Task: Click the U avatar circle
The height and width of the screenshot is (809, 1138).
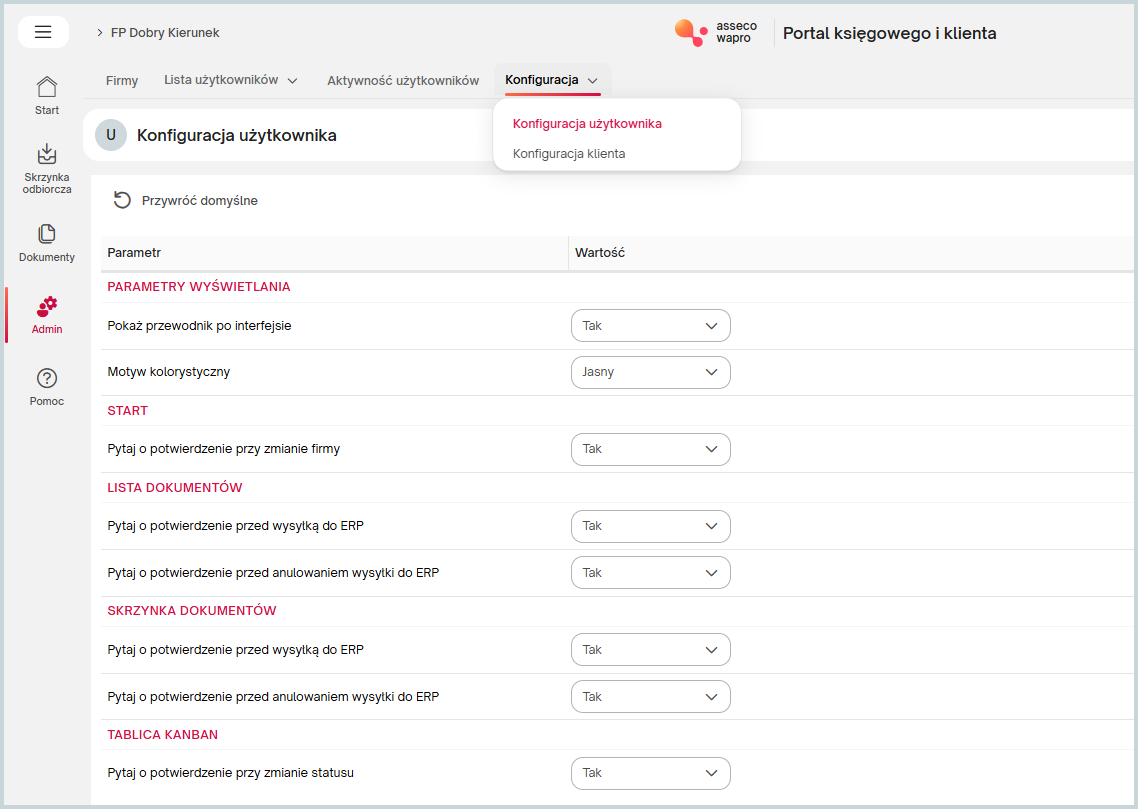Action: point(111,135)
